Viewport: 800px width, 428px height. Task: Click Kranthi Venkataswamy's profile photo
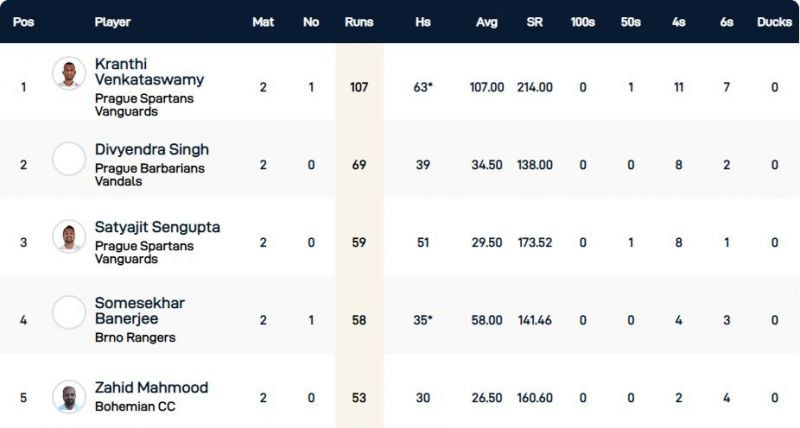click(x=69, y=74)
